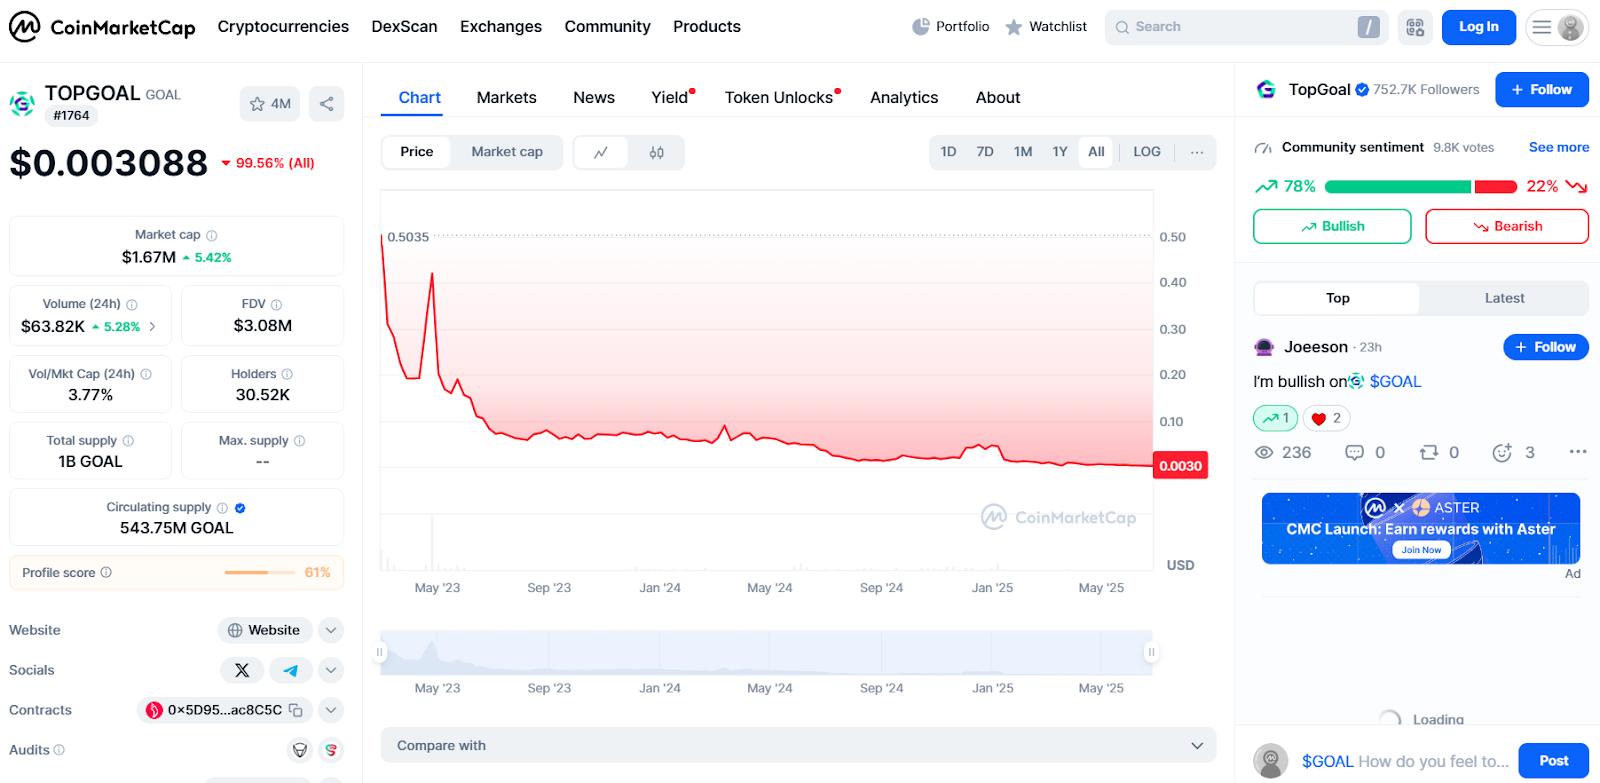Show Circulating supply info tooltip
This screenshot has height=783, width=1600.
coord(222,507)
